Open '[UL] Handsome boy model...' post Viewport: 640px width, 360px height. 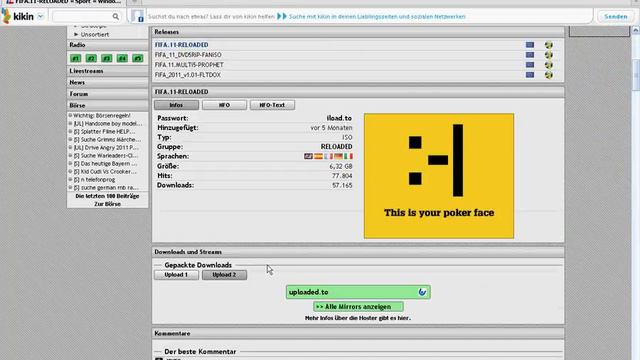[108, 123]
